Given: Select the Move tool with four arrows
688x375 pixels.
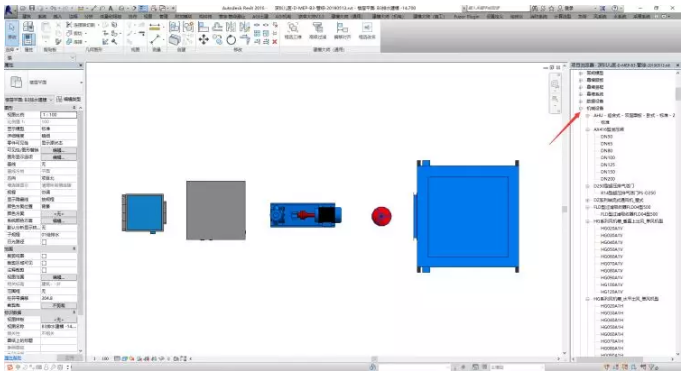Looking at the screenshot, I should tap(204, 40).
